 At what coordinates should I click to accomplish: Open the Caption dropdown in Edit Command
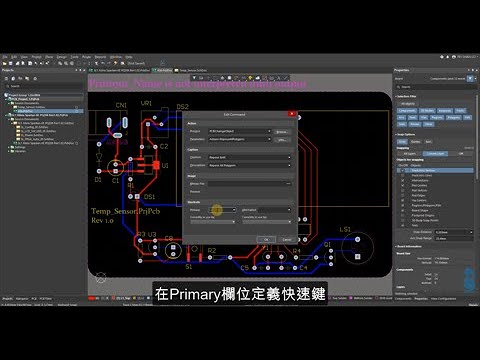point(289,157)
